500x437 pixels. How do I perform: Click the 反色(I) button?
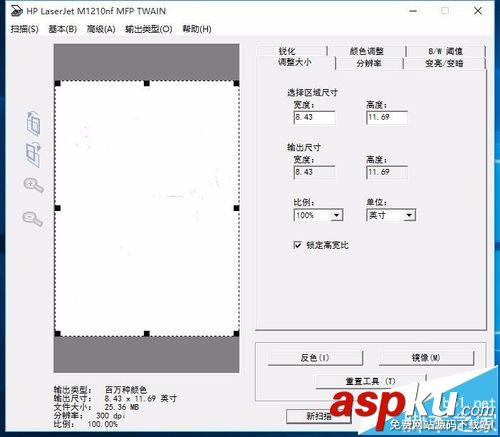[315, 358]
